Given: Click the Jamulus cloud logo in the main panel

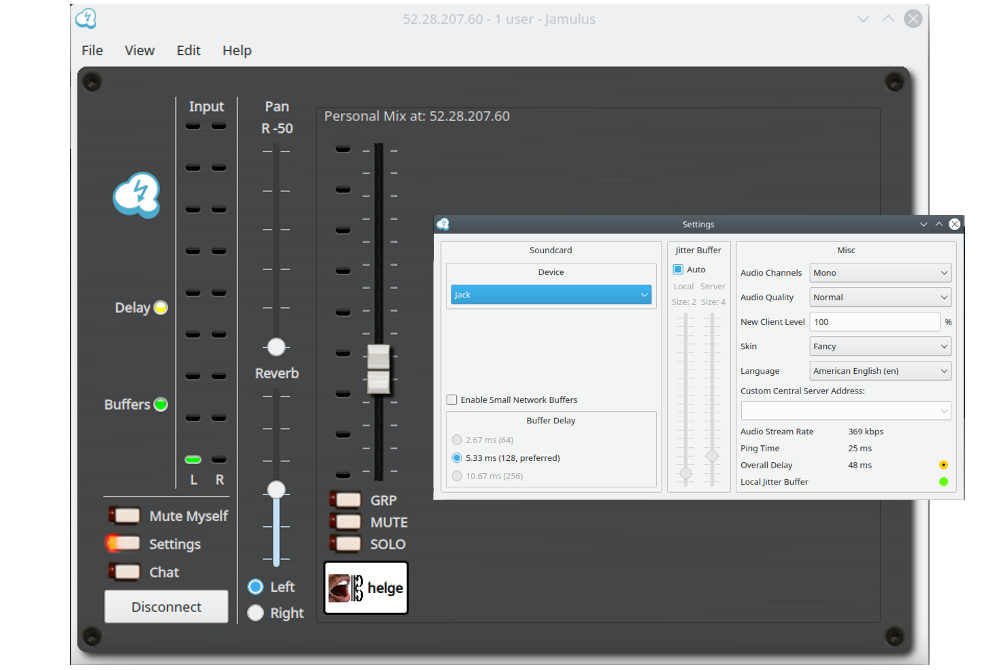Looking at the screenshot, I should [x=136, y=195].
